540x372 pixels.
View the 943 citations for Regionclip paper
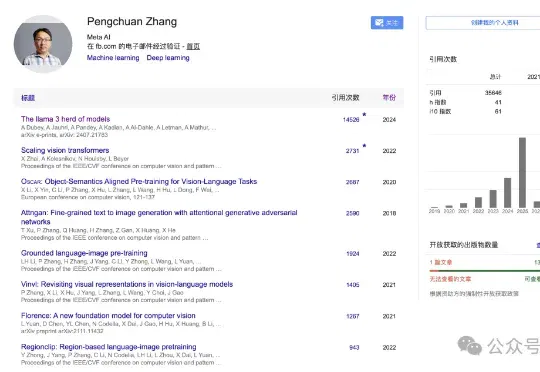pyautogui.click(x=354, y=348)
